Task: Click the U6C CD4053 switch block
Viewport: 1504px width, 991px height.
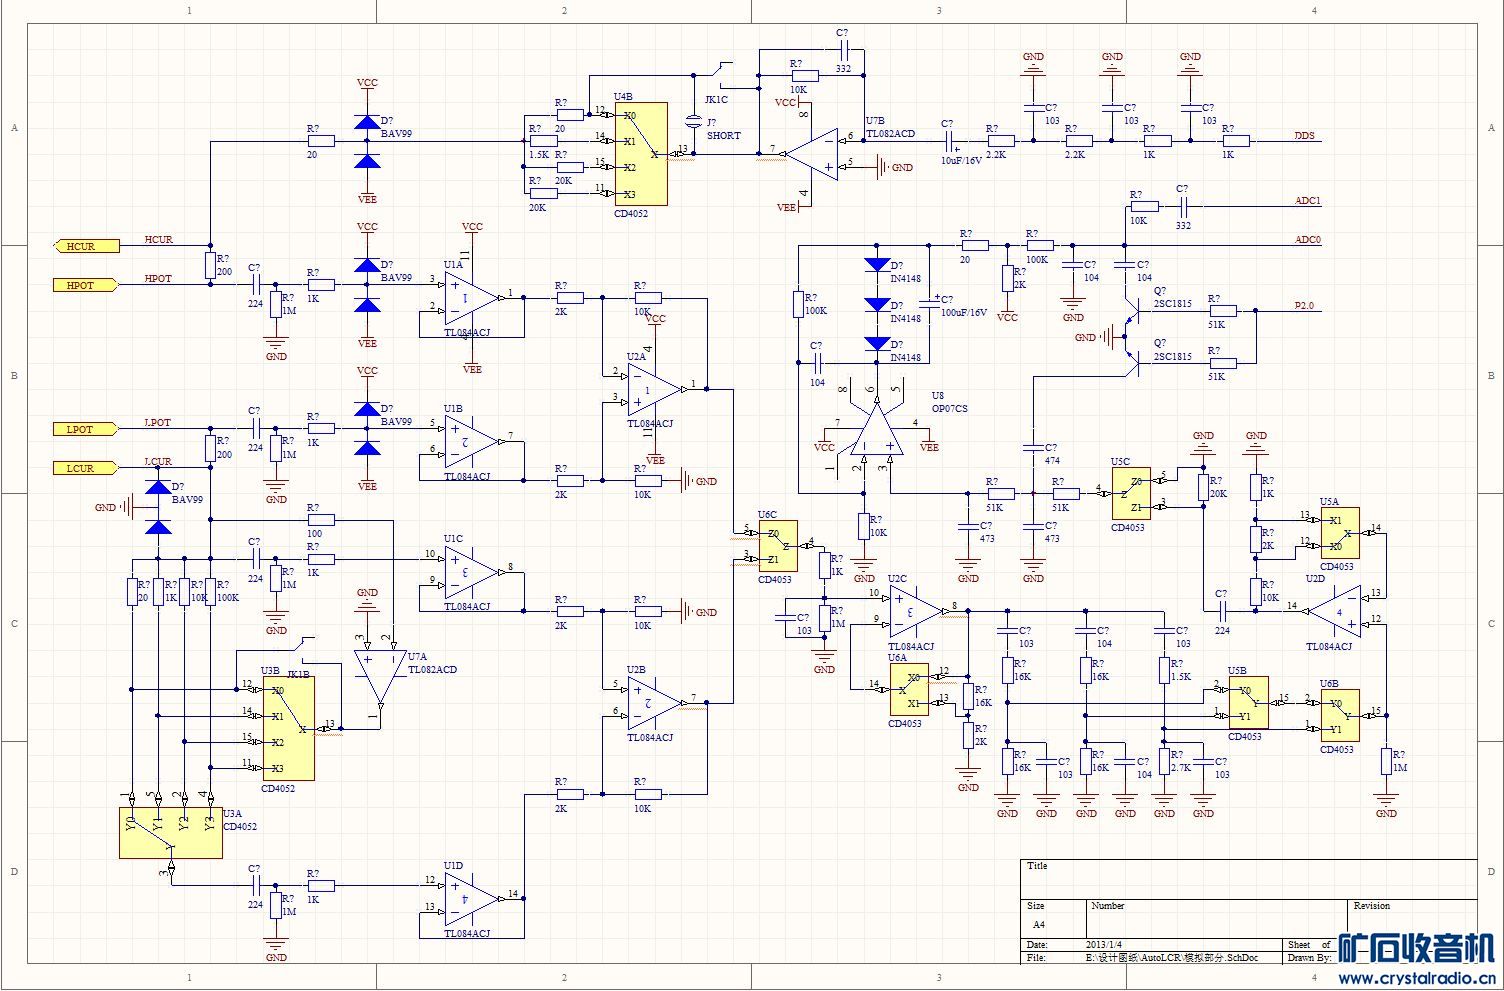Action: tap(777, 546)
